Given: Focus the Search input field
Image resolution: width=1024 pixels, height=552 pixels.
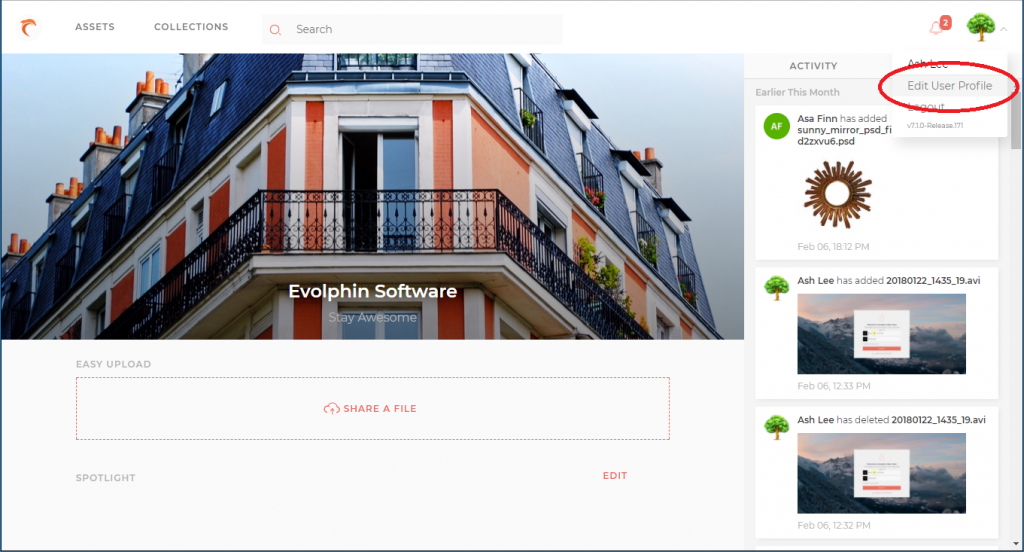Looking at the screenshot, I should pyautogui.click(x=412, y=29).
